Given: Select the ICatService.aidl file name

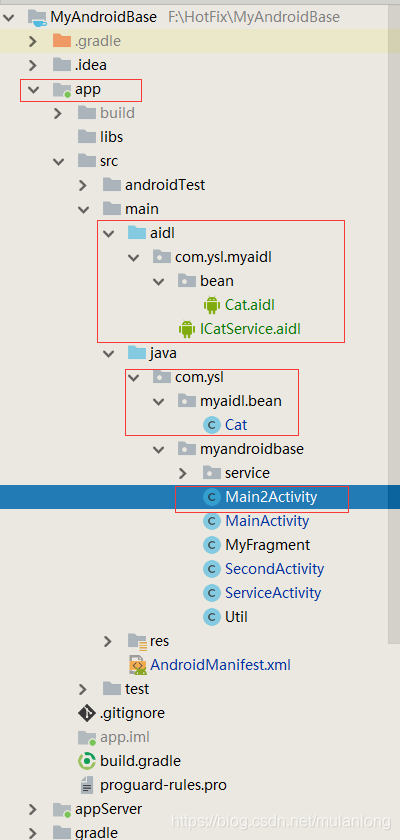Looking at the screenshot, I should (250, 329).
